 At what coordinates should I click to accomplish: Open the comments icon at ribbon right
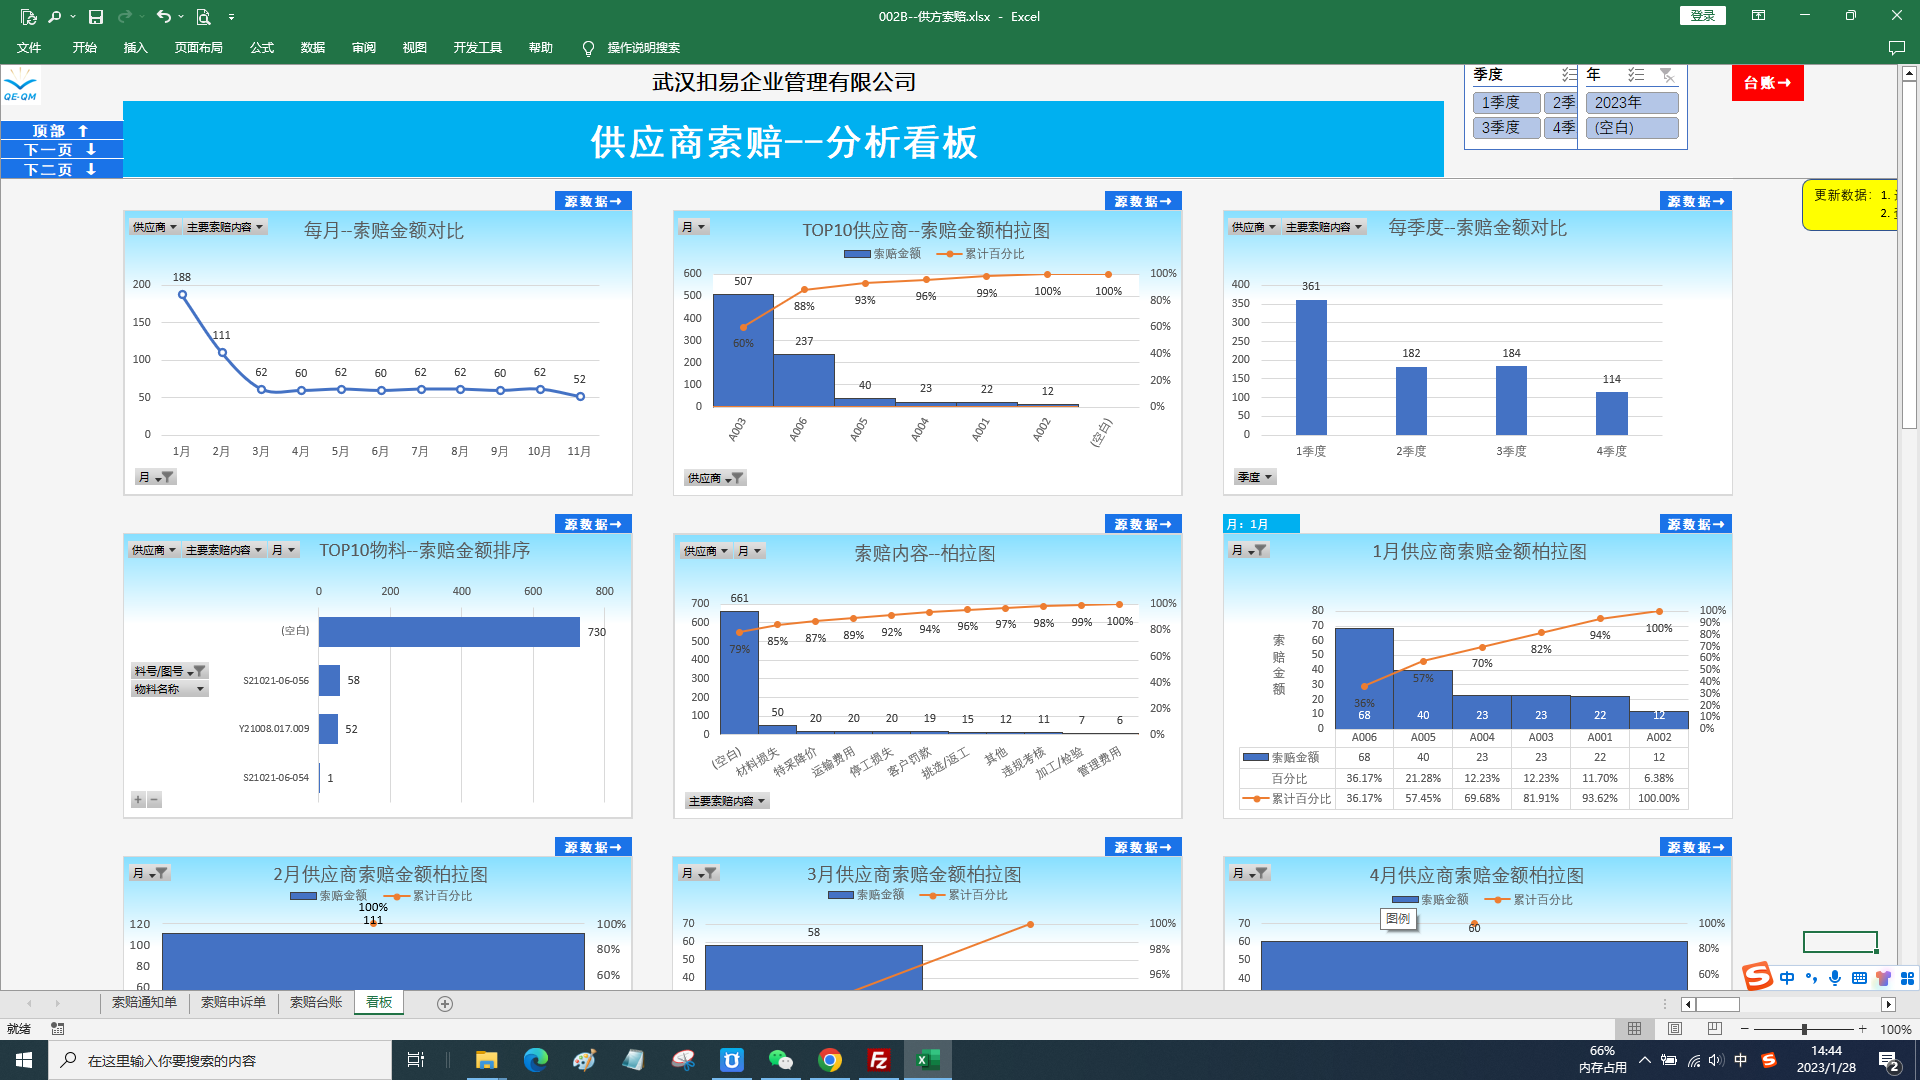click(1896, 48)
